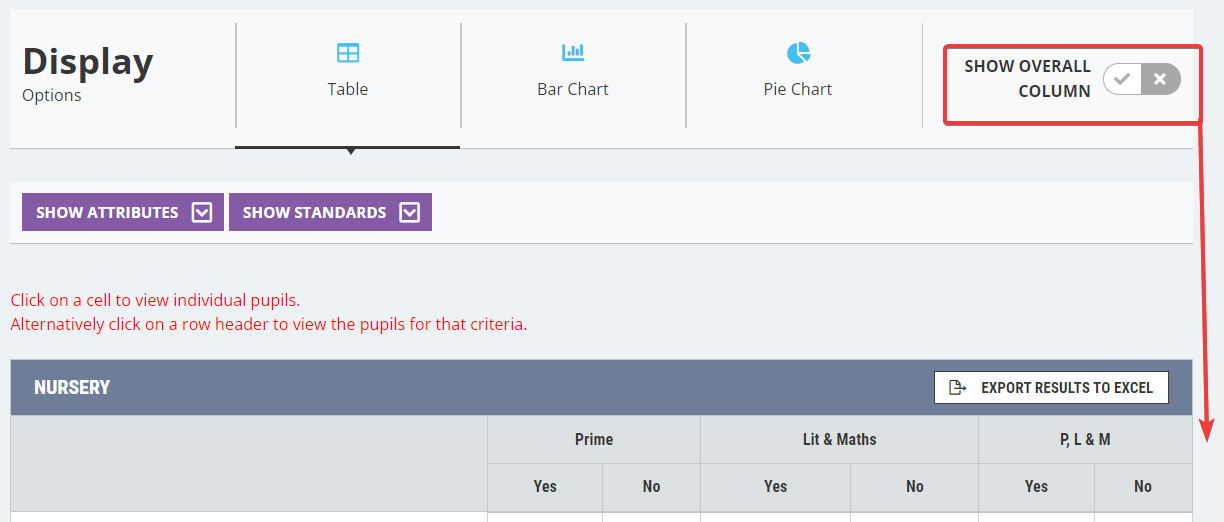1224x522 pixels.
Task: Click the Yes subheader under Prime
Action: click(x=545, y=487)
